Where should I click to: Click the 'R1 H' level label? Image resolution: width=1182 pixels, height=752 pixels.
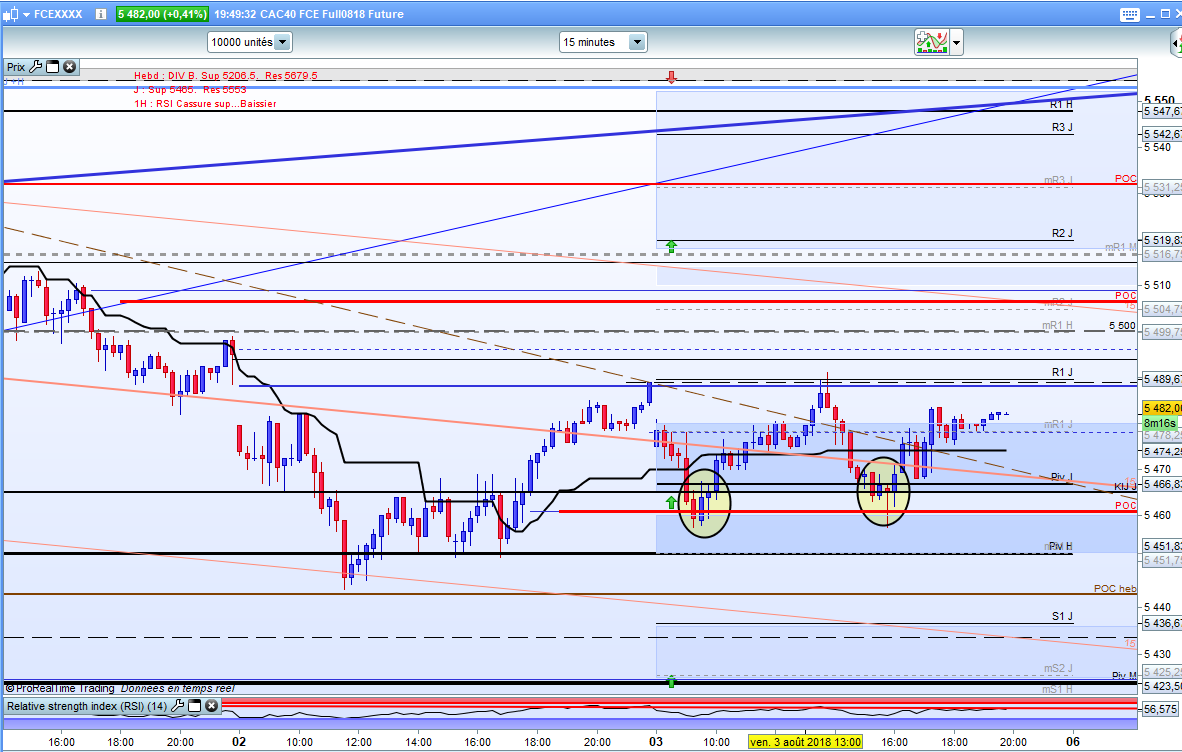1062,105
